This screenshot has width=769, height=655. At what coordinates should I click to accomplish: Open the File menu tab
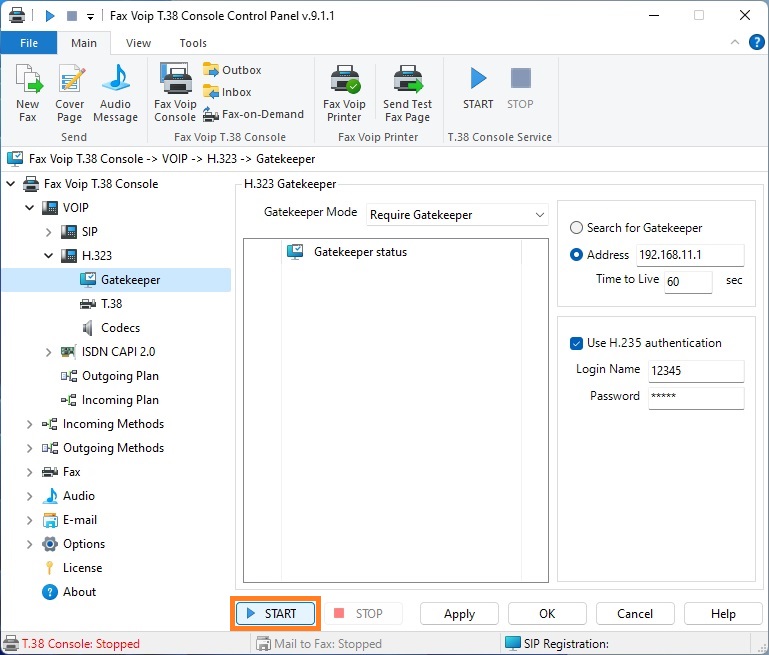click(x=29, y=43)
